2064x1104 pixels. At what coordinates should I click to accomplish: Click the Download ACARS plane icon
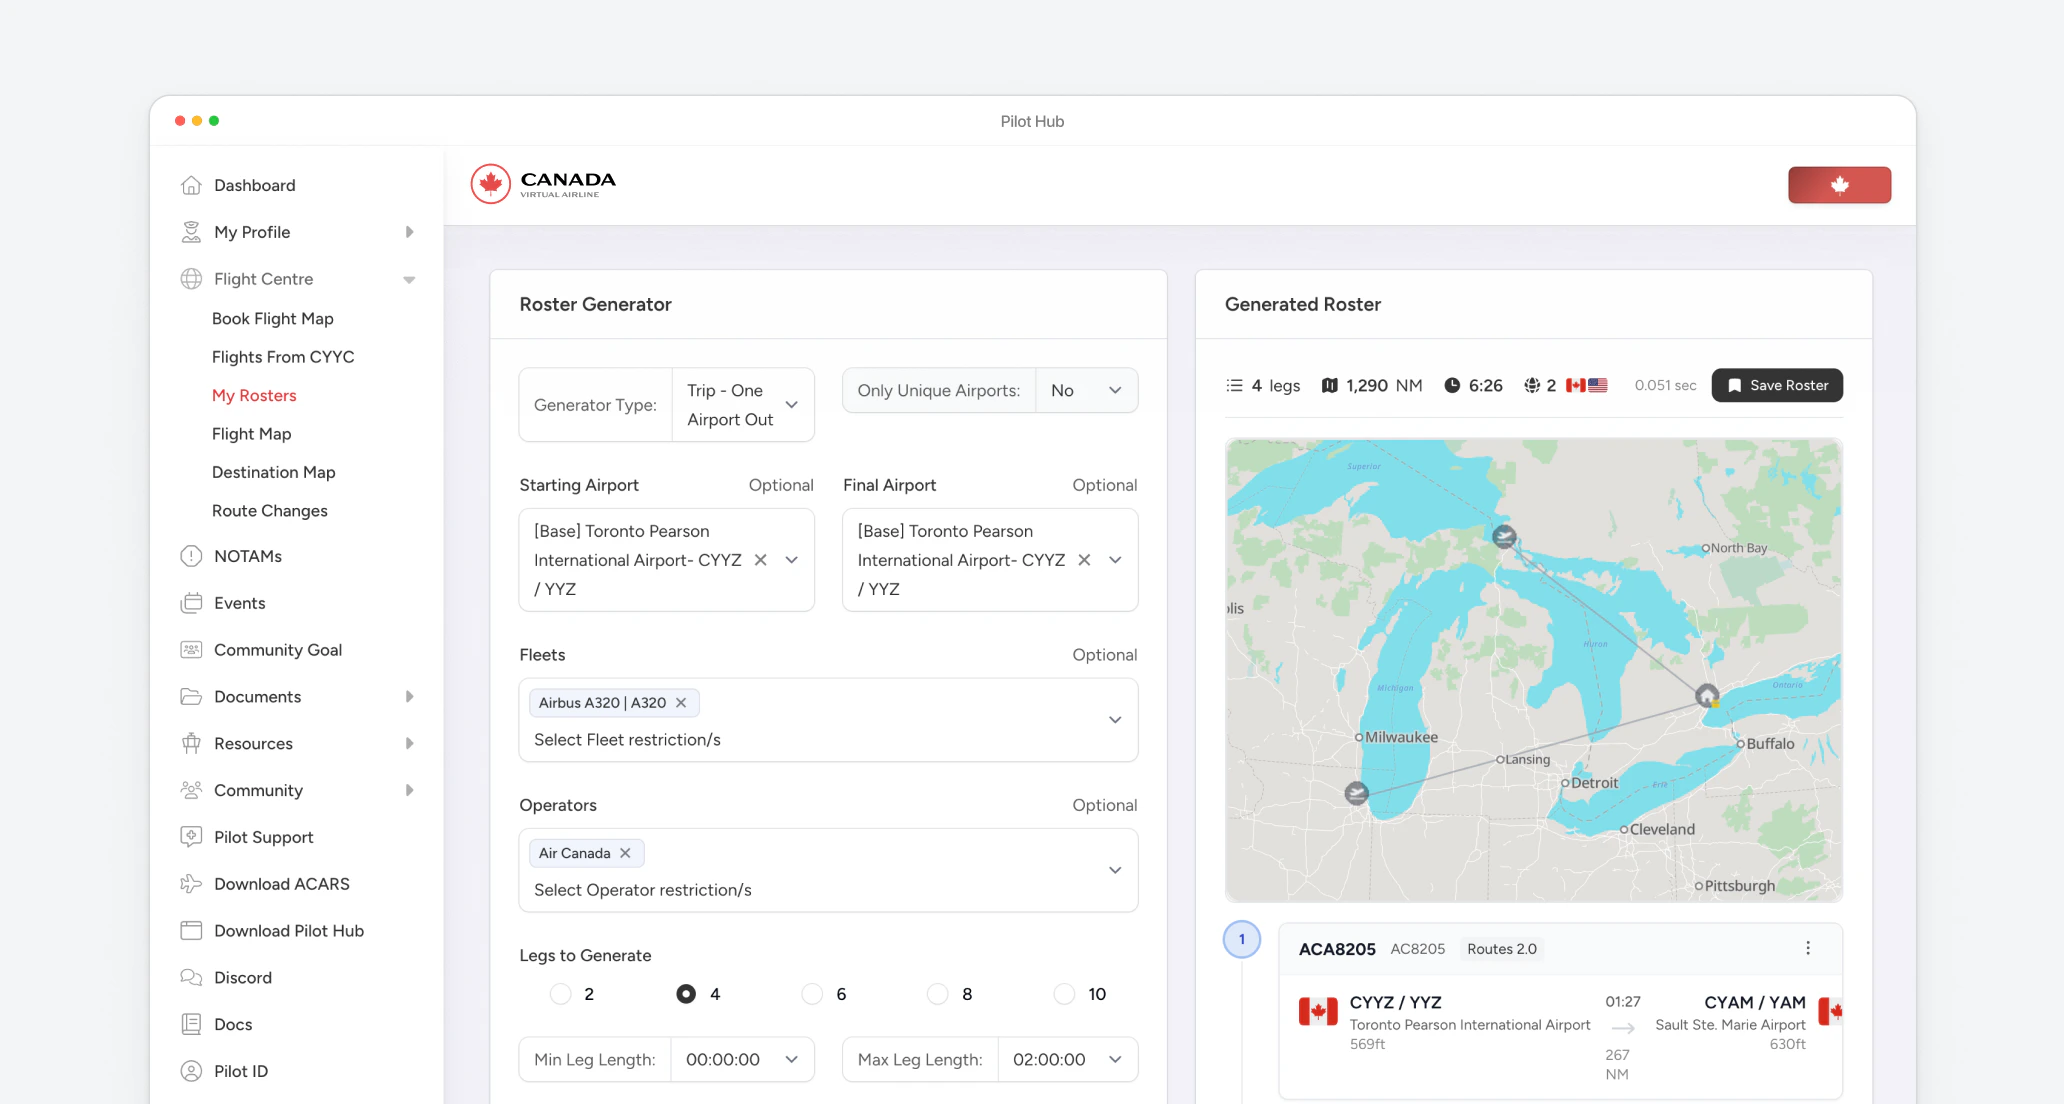coord(191,884)
